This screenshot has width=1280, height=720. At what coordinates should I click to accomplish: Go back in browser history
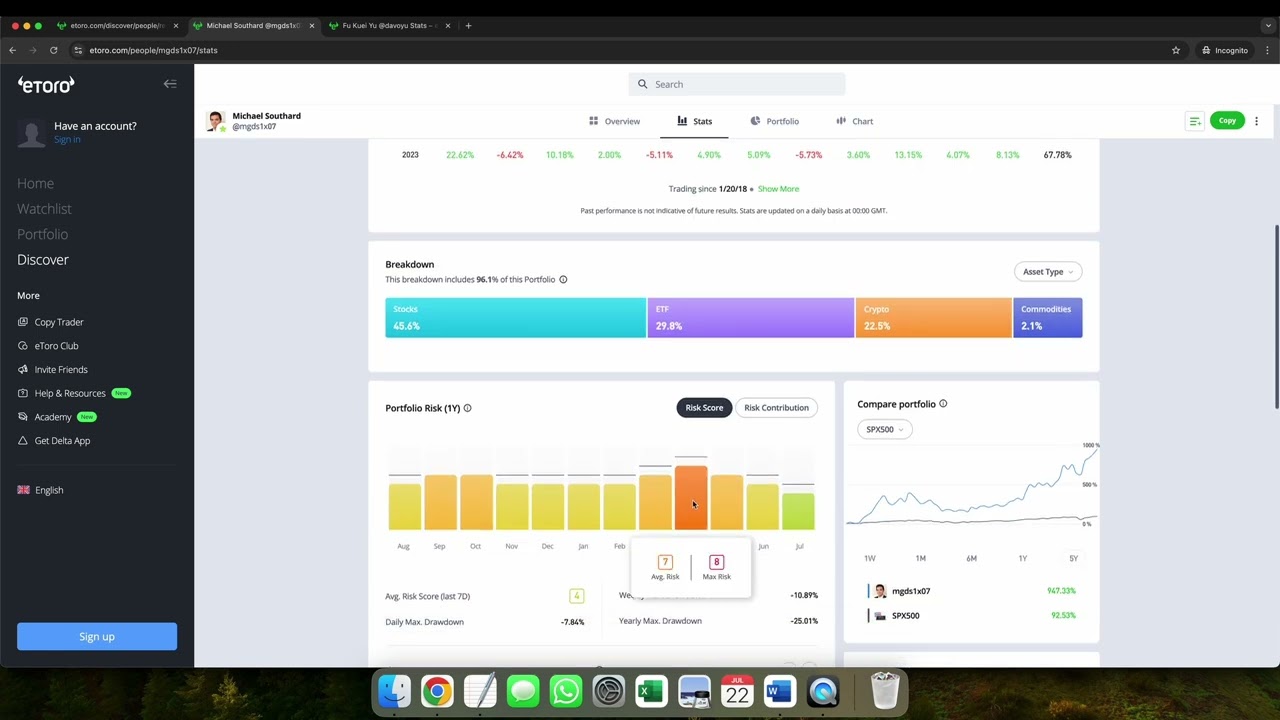pos(12,50)
